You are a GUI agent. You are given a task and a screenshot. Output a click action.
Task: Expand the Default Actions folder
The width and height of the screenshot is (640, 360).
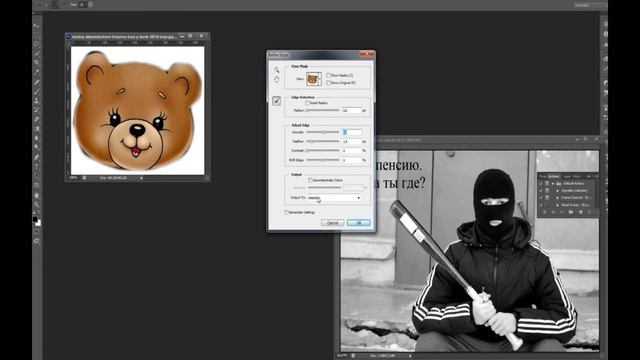tap(553, 184)
